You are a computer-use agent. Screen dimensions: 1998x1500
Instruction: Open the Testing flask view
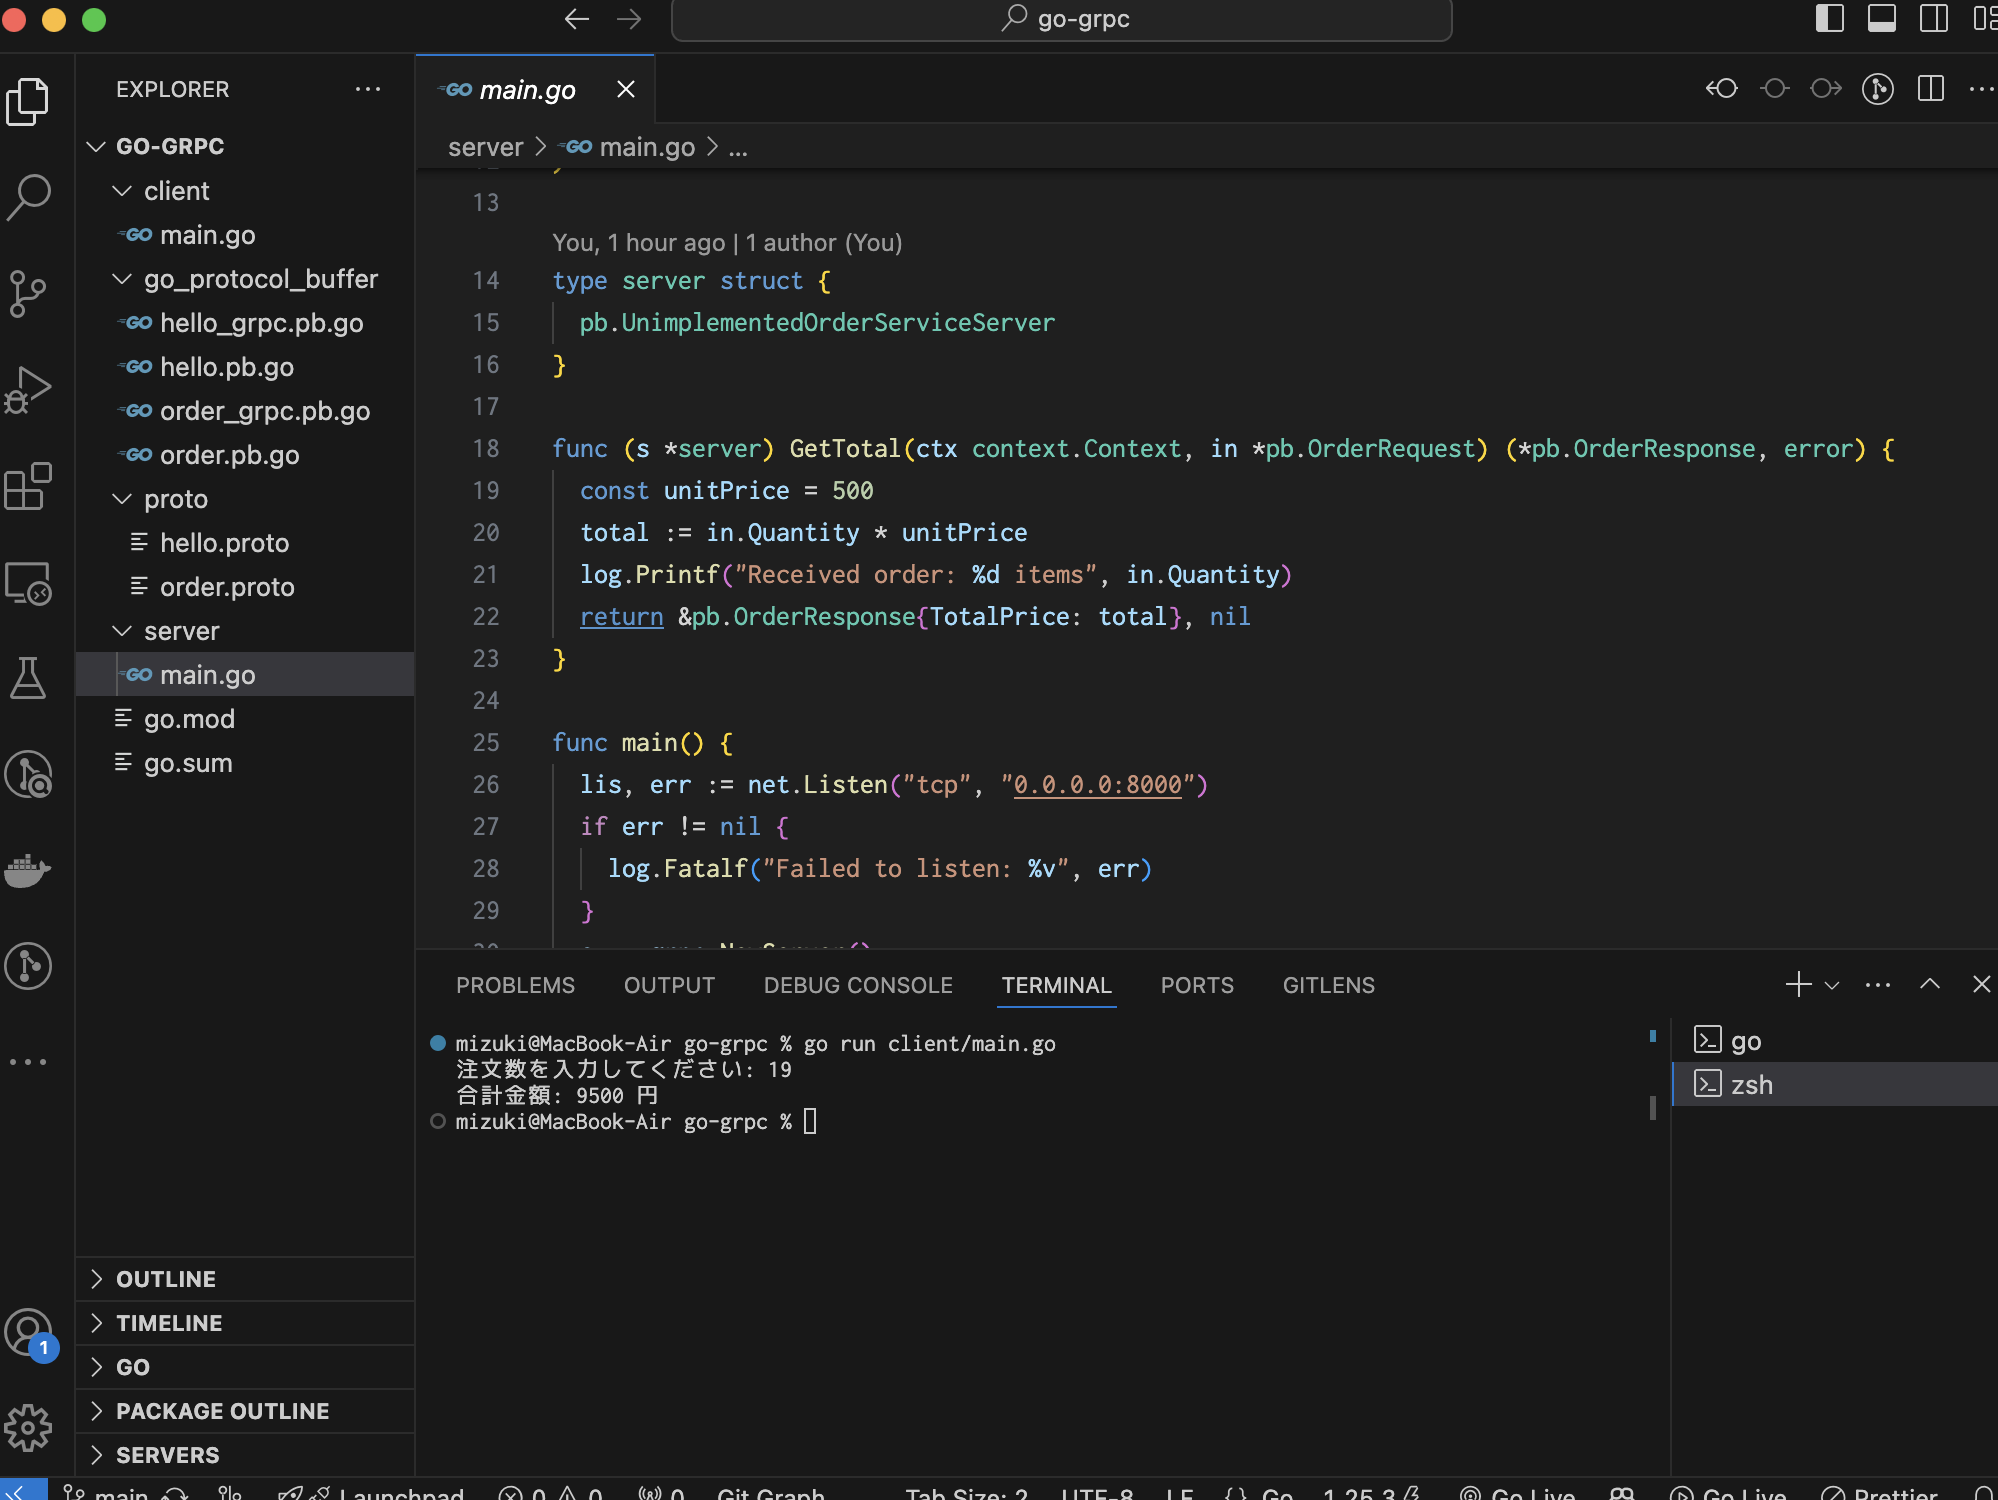29,678
